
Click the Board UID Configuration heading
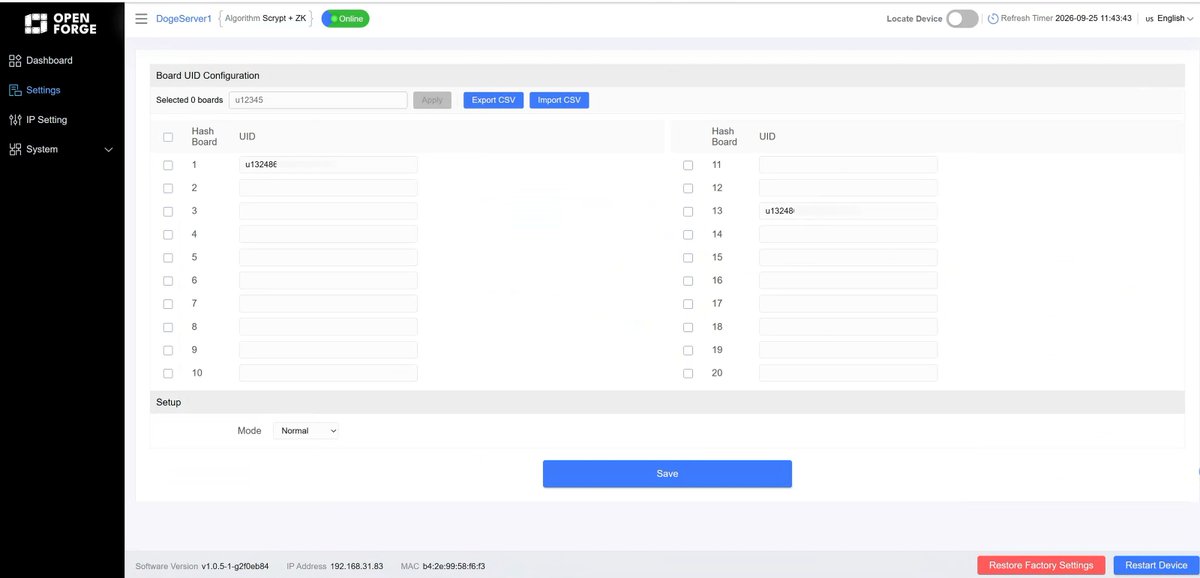208,75
